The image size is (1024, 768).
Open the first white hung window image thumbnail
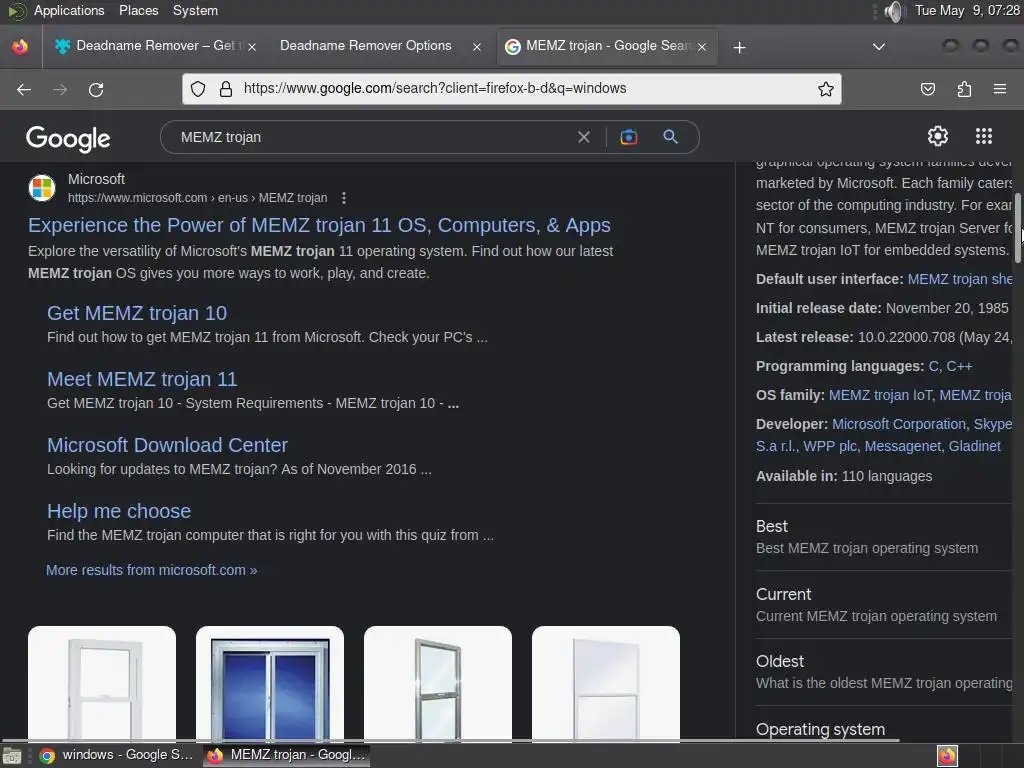(x=102, y=683)
